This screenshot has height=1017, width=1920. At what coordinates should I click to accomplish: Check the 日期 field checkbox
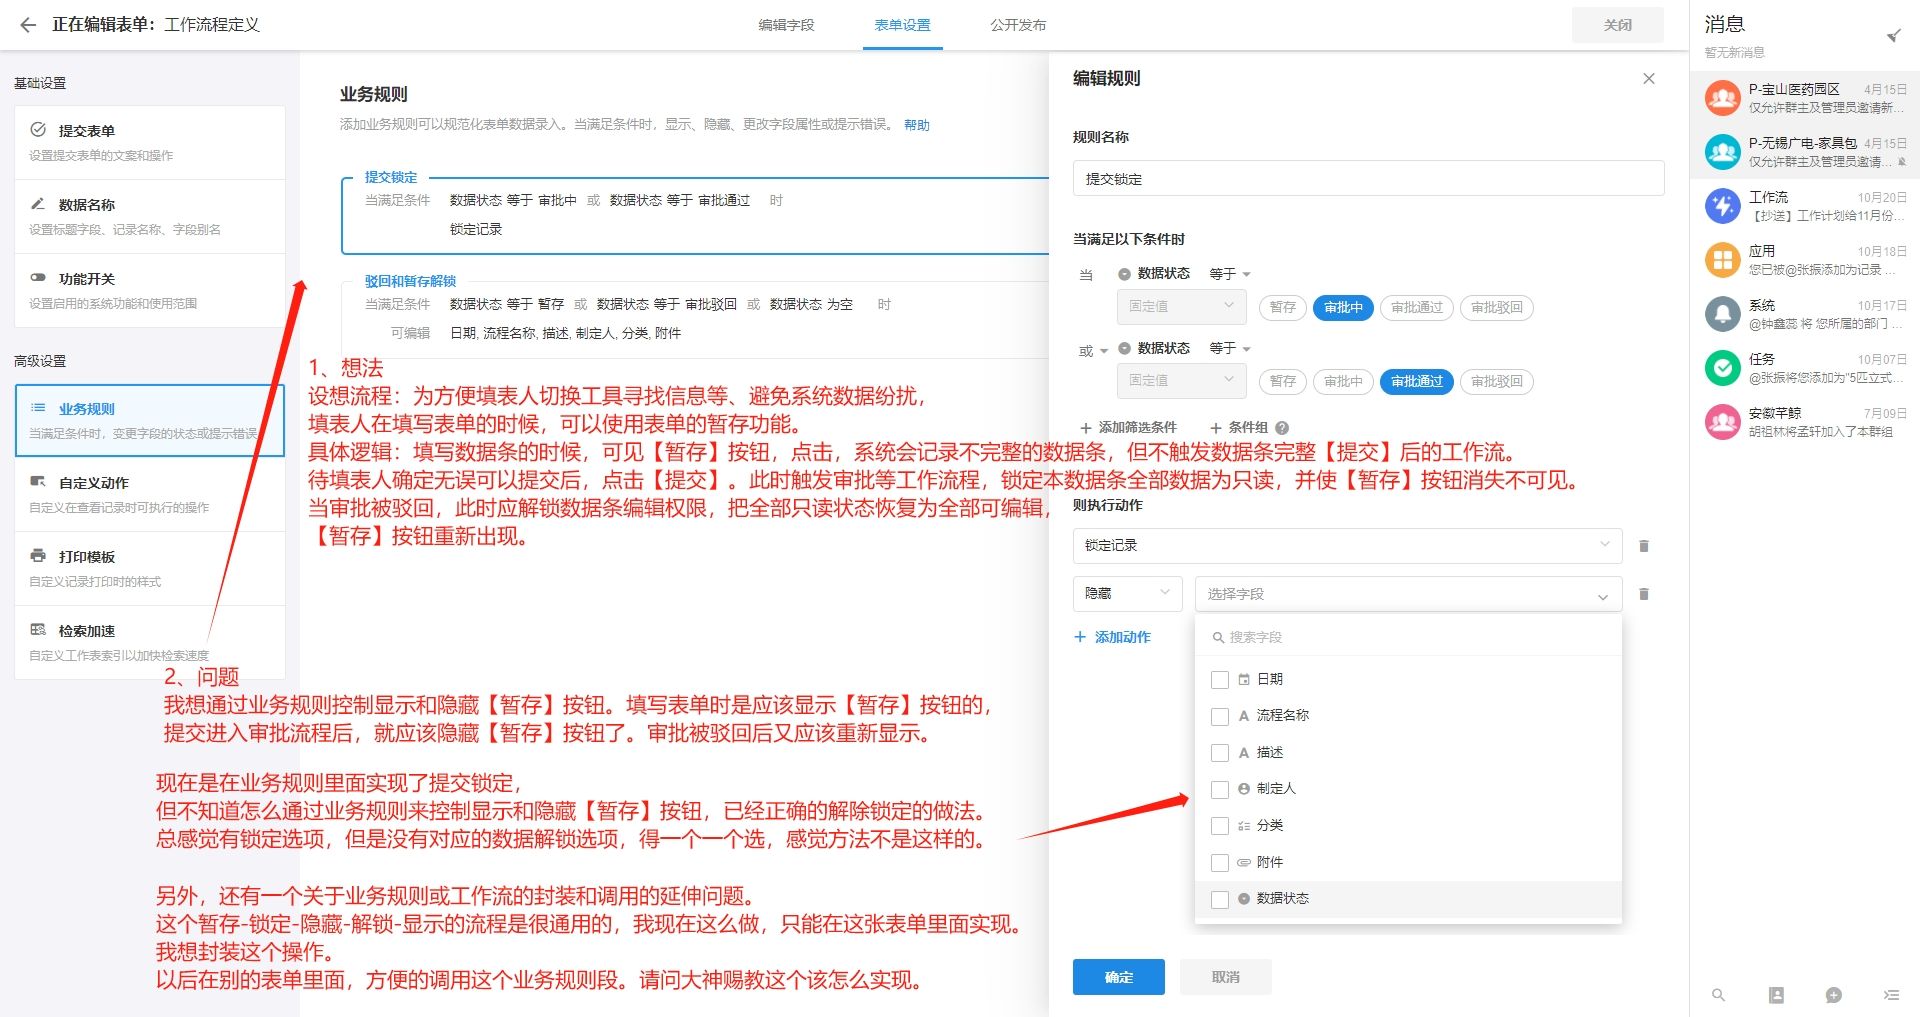(x=1219, y=679)
